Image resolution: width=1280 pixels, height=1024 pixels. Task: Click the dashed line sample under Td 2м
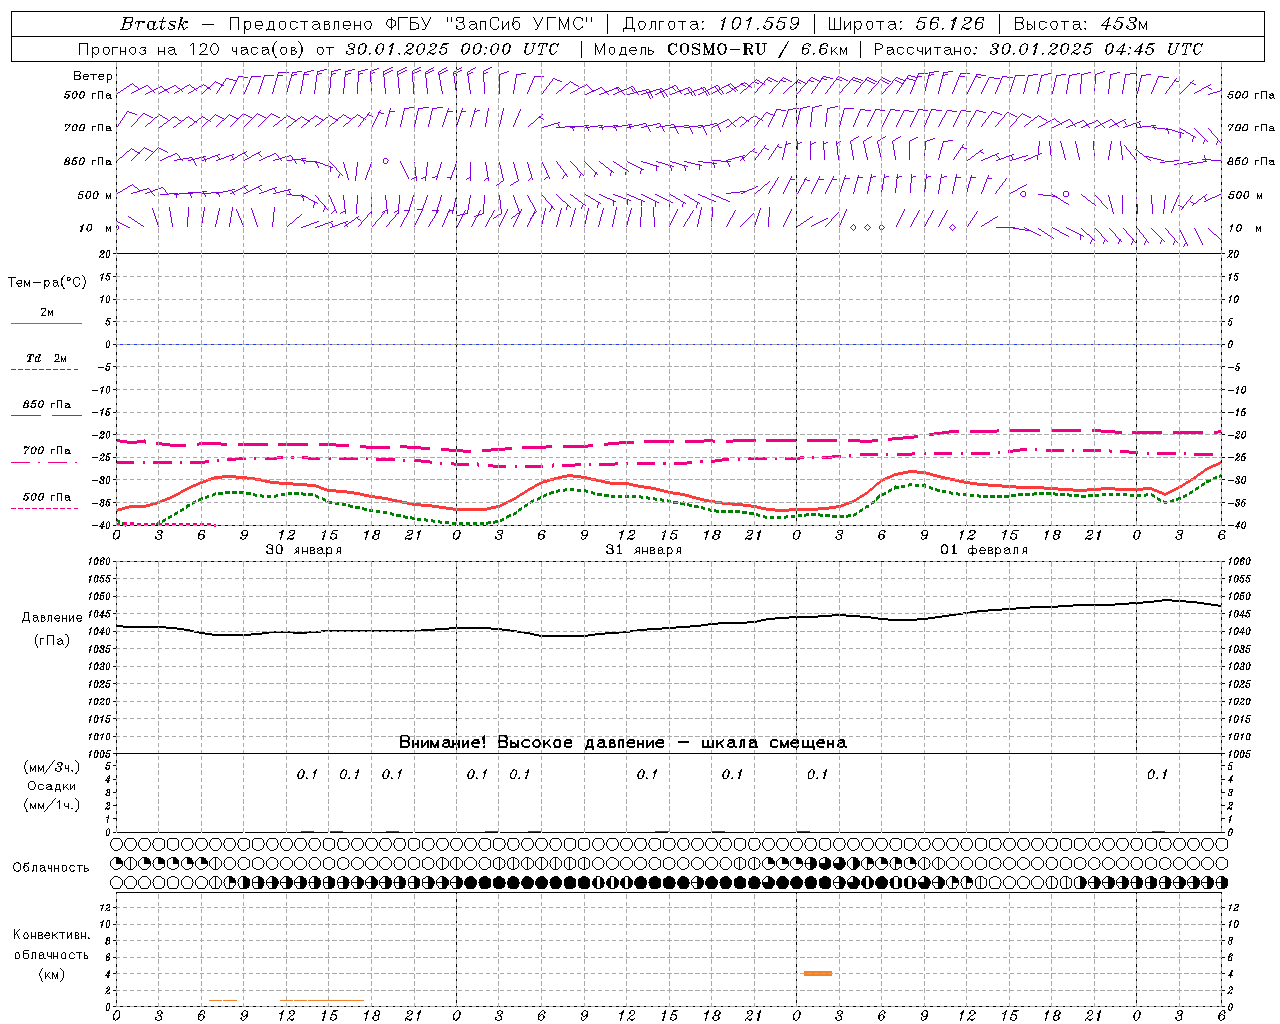click(x=44, y=370)
